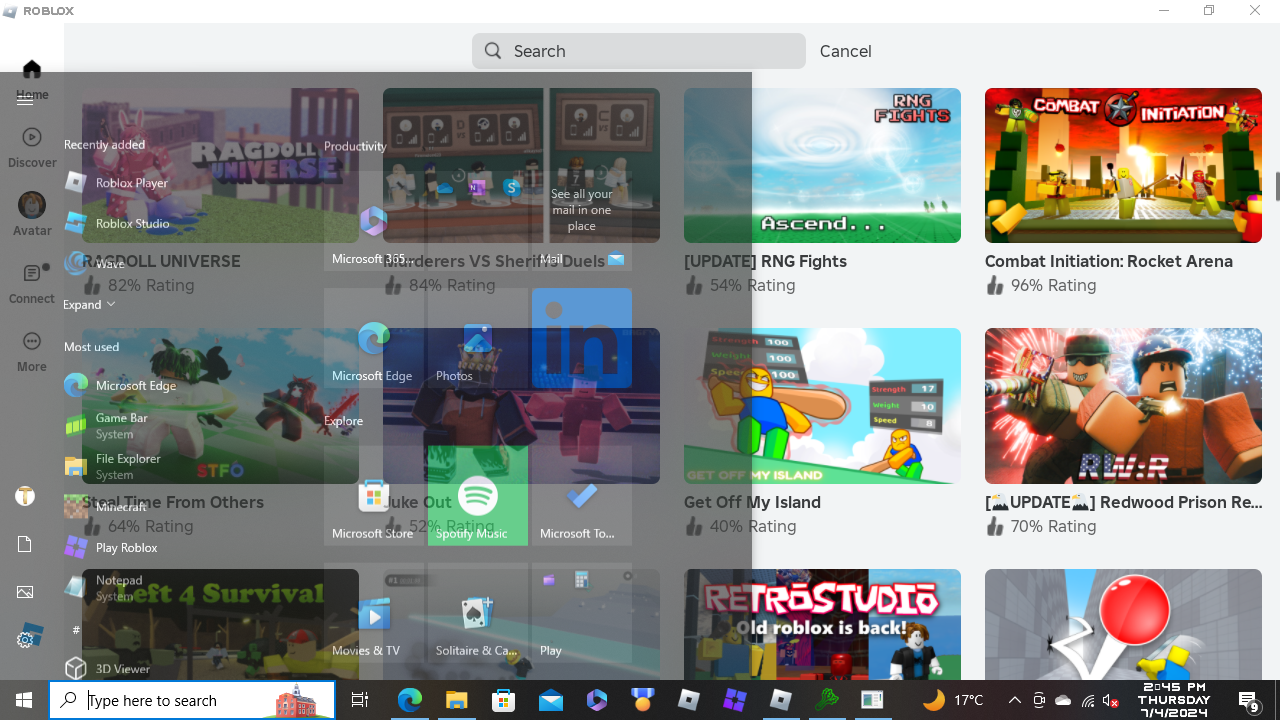Viewport: 1280px width, 720px height.
Task: Open the LinkedIn tile
Action: (582, 338)
